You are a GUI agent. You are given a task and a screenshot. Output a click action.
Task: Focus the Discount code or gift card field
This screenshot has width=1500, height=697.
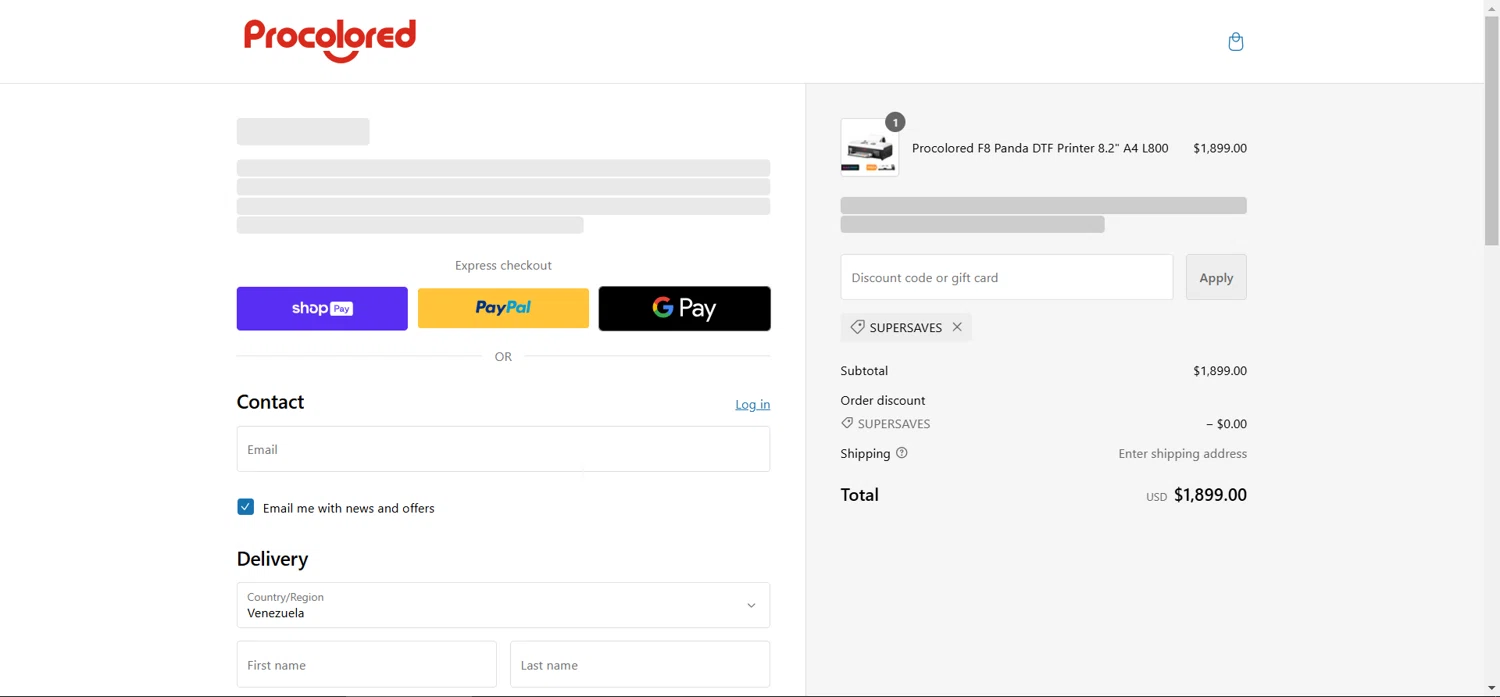pyautogui.click(x=1007, y=277)
